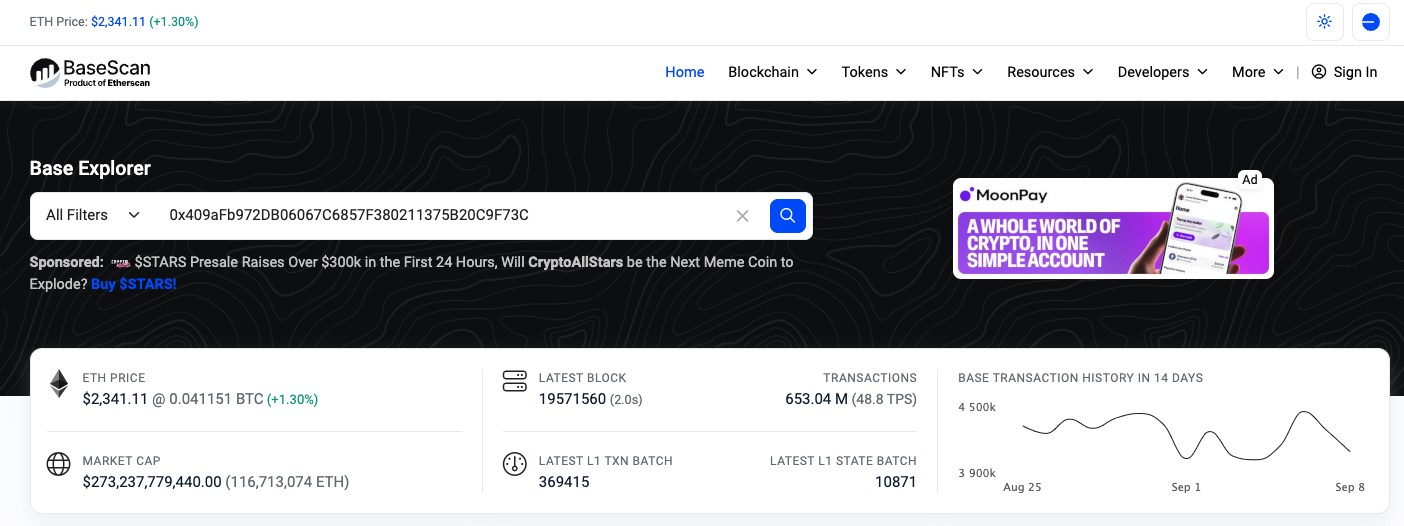1404x526 pixels.
Task: Toggle the light/dark theme sun icon
Action: (x=1324, y=22)
